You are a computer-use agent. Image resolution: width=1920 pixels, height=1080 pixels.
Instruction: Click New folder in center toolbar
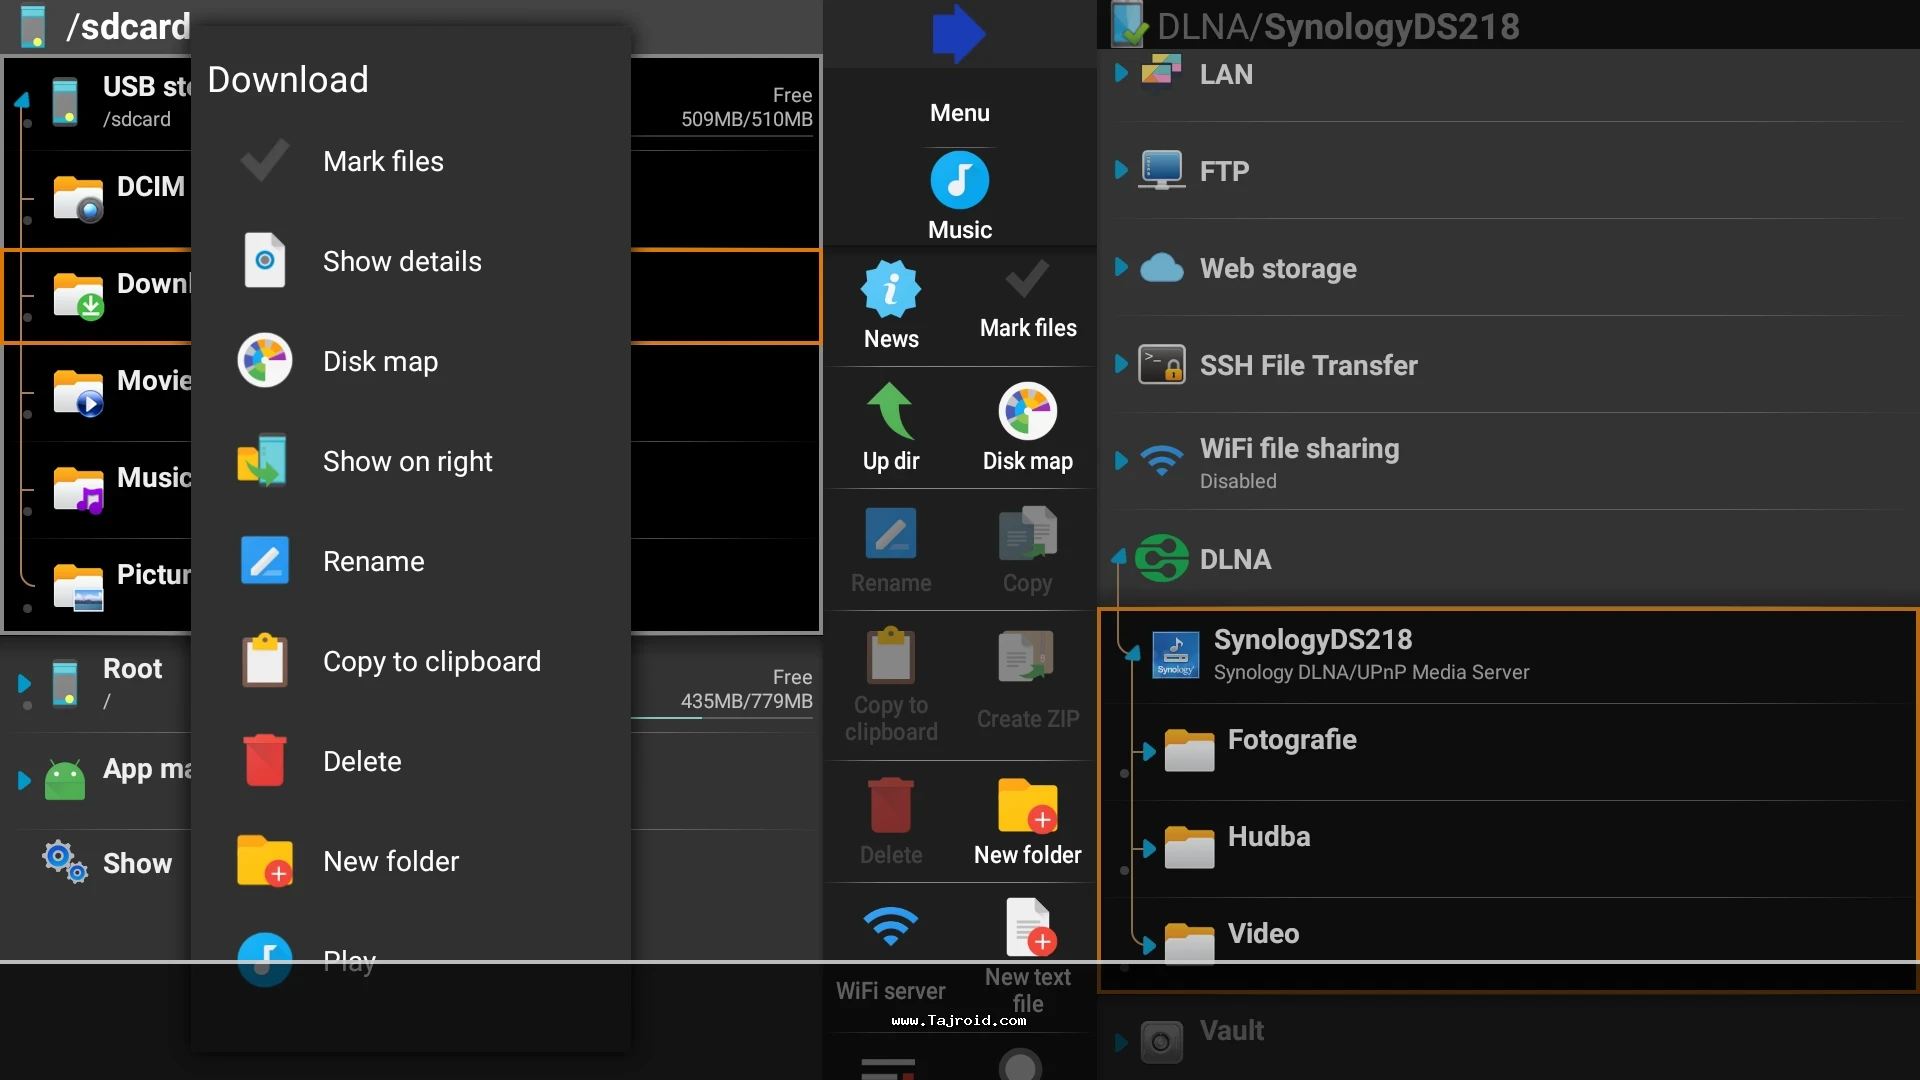[x=1027, y=806]
